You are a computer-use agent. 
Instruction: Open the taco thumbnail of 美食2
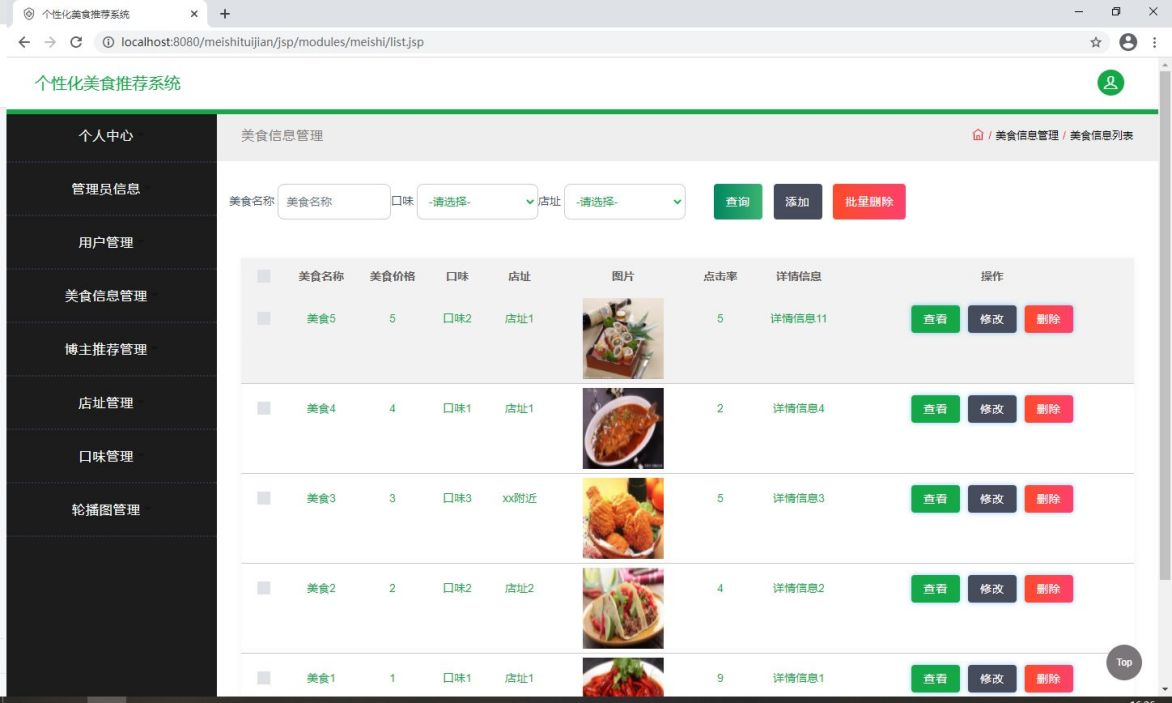click(x=623, y=608)
